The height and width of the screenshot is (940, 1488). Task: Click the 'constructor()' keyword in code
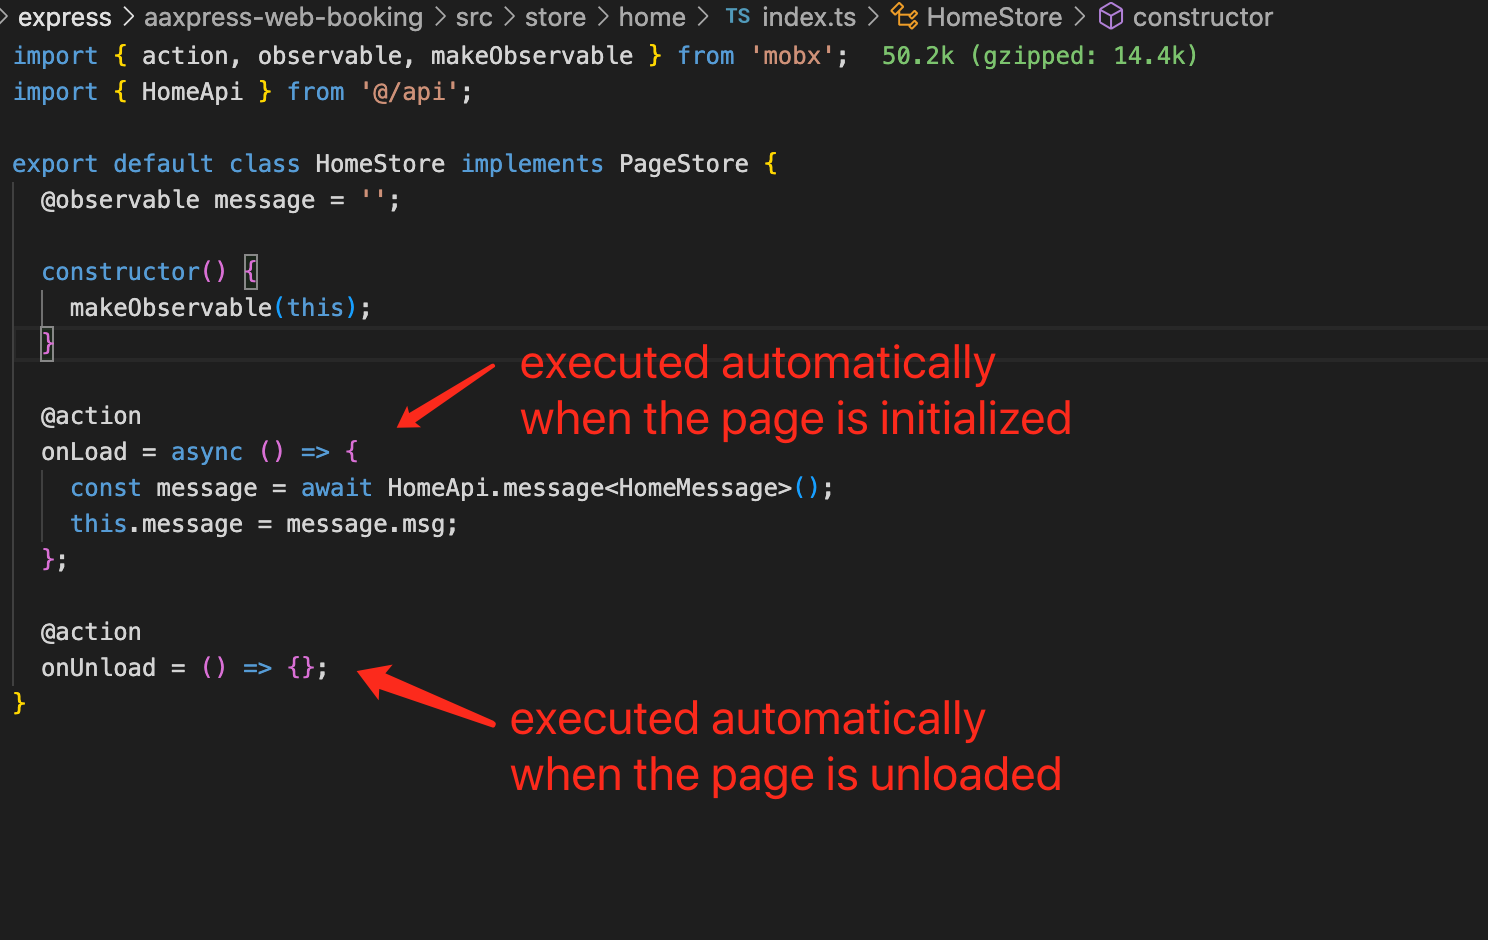pyautogui.click(x=135, y=272)
